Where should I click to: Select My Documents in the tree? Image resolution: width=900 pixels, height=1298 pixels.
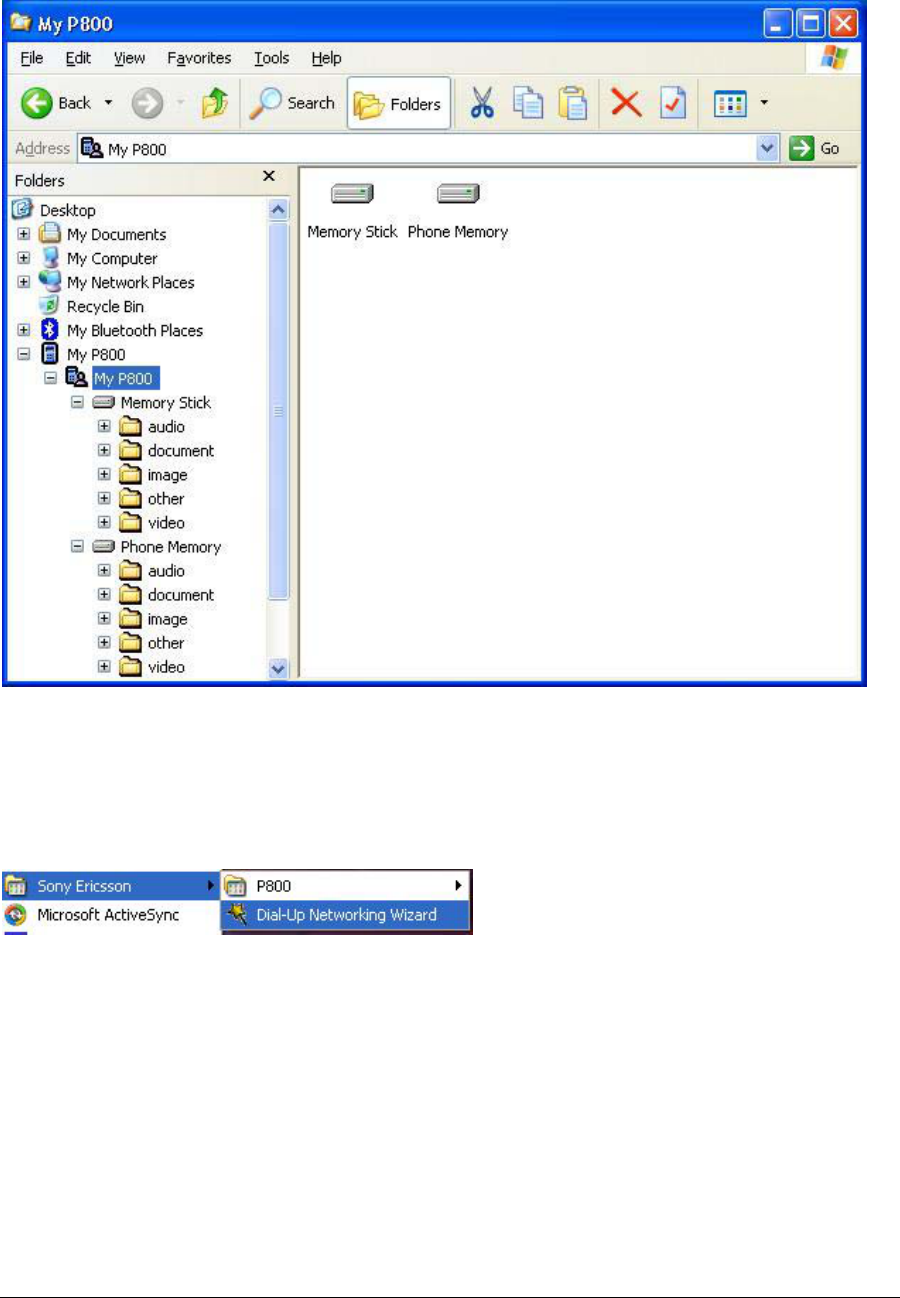pos(116,234)
